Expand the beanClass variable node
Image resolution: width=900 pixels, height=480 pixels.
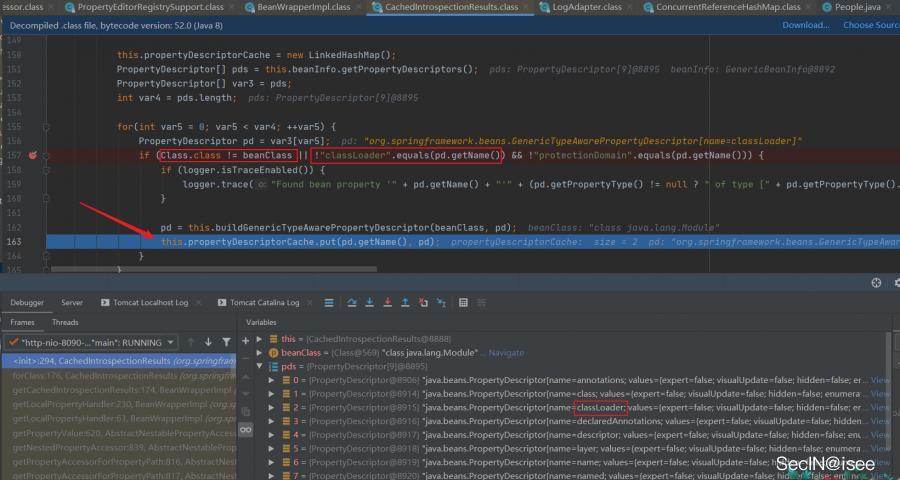pos(259,353)
